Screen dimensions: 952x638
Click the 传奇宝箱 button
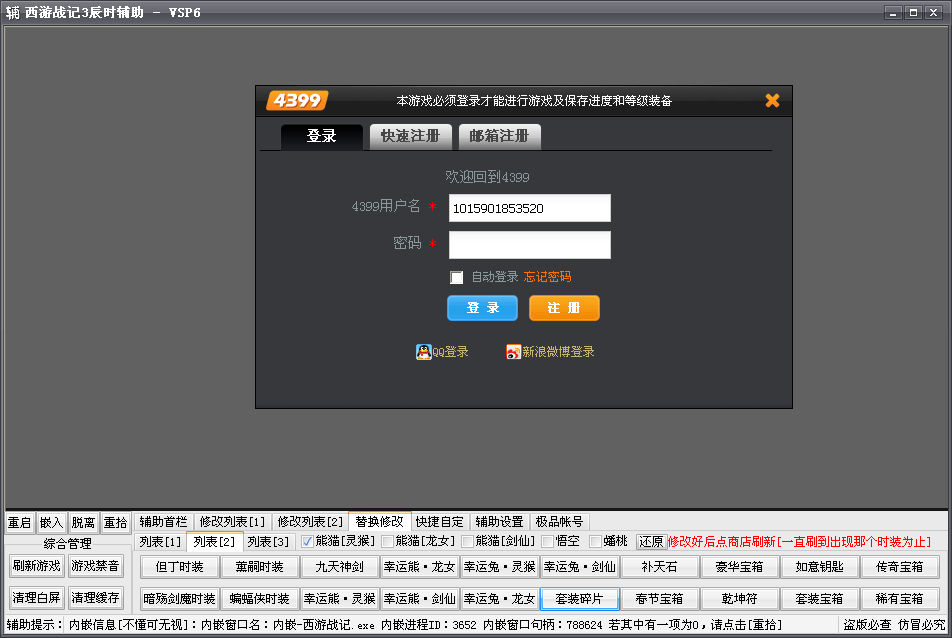click(x=900, y=567)
